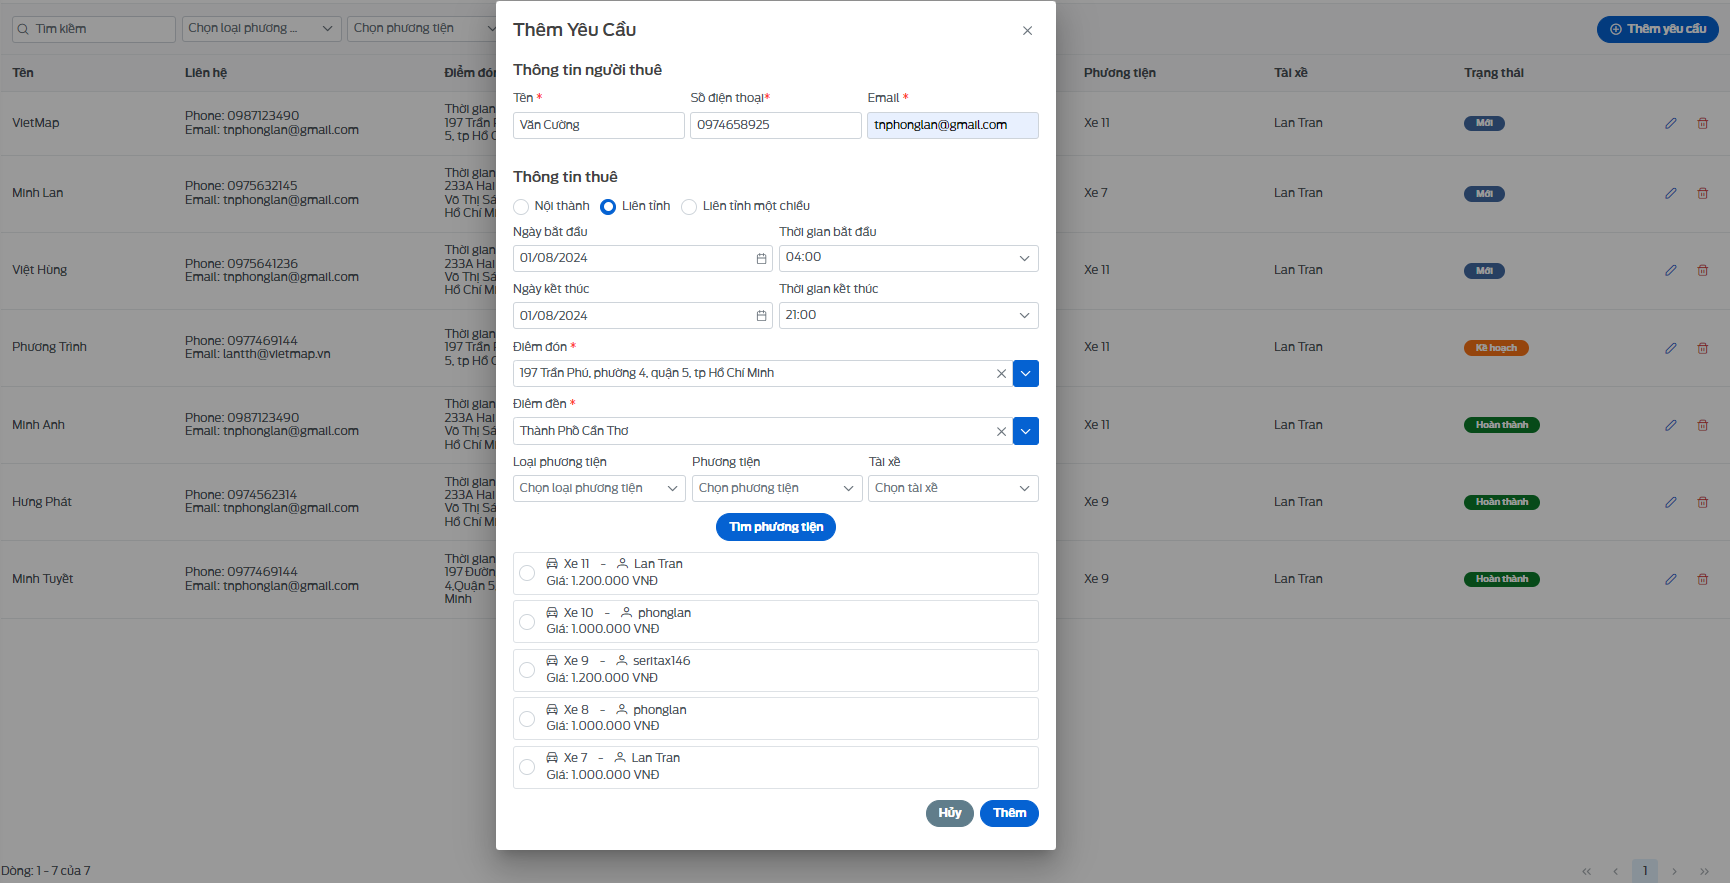
Task: Select the Nội thành radio option
Action: (521, 207)
